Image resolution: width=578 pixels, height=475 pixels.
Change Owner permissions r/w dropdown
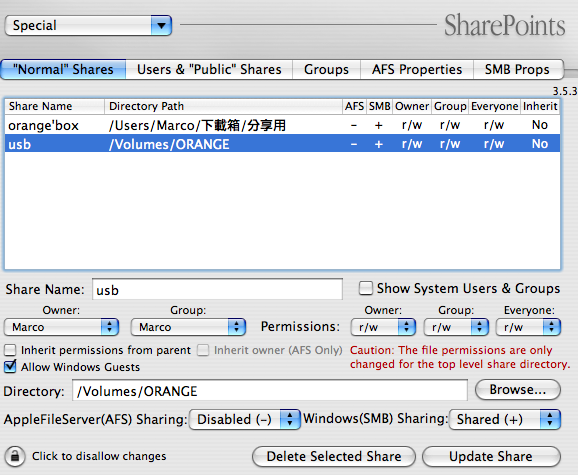click(383, 327)
